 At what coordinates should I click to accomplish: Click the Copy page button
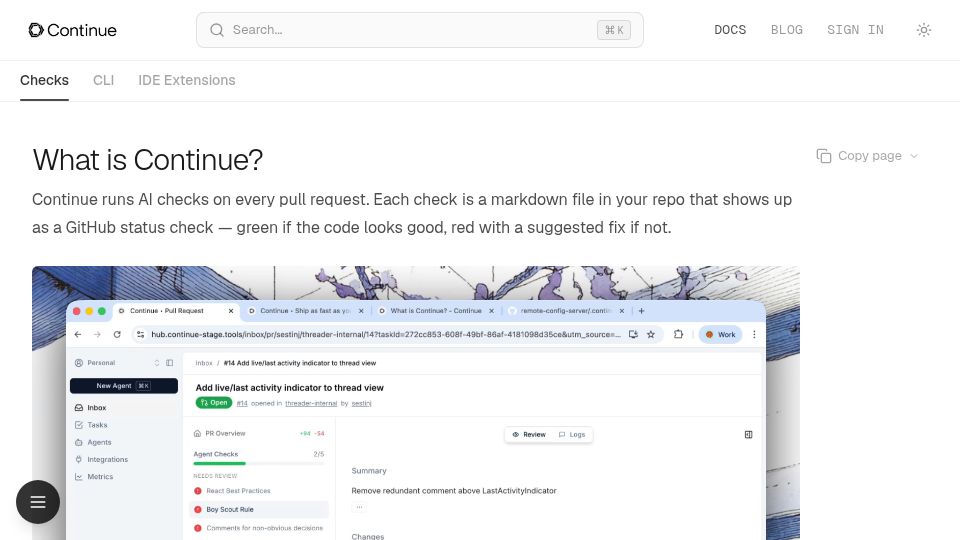pyautogui.click(x=860, y=156)
